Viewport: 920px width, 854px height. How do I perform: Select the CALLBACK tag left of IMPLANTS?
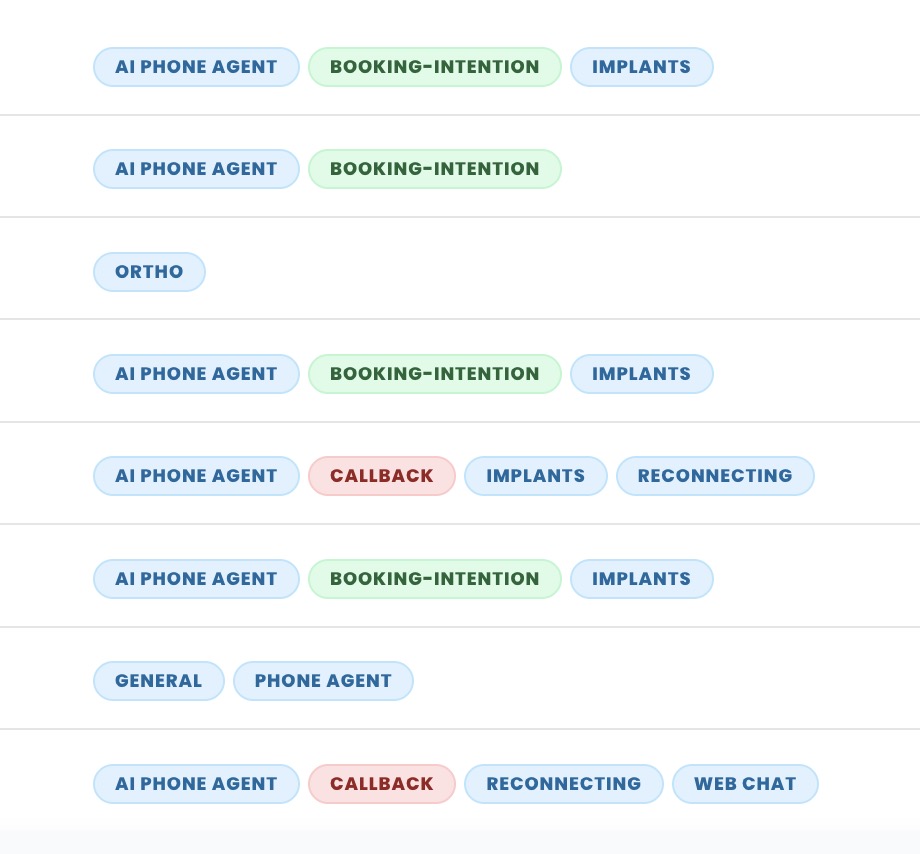pos(382,476)
